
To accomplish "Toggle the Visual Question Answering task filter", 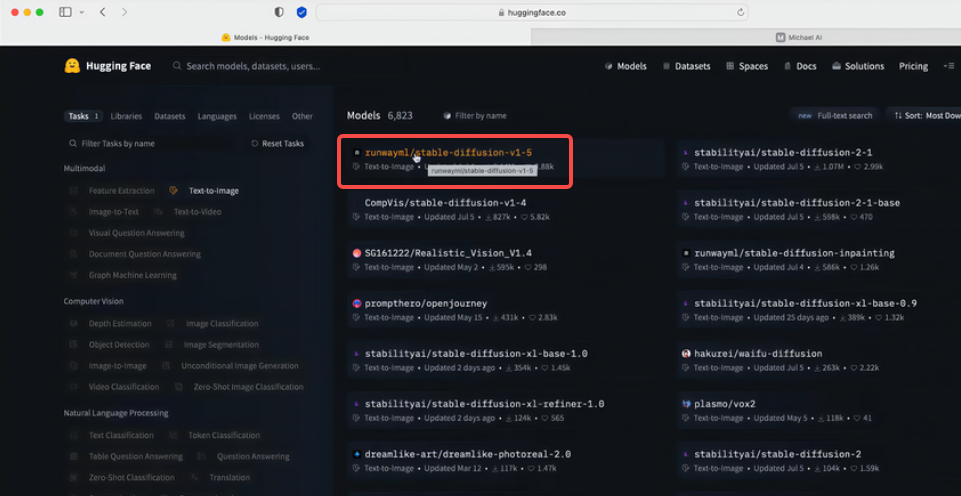I will coord(127,233).
